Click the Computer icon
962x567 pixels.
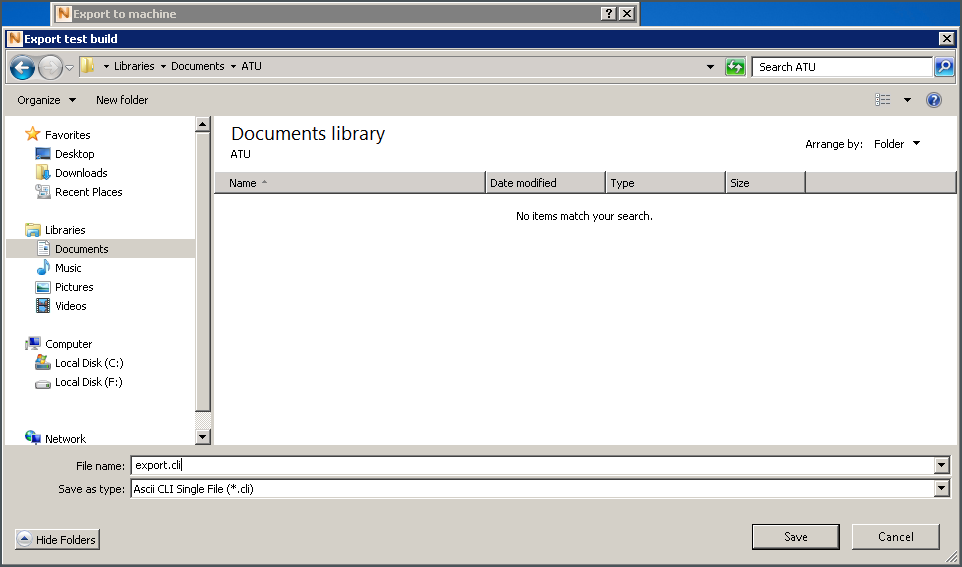point(33,344)
